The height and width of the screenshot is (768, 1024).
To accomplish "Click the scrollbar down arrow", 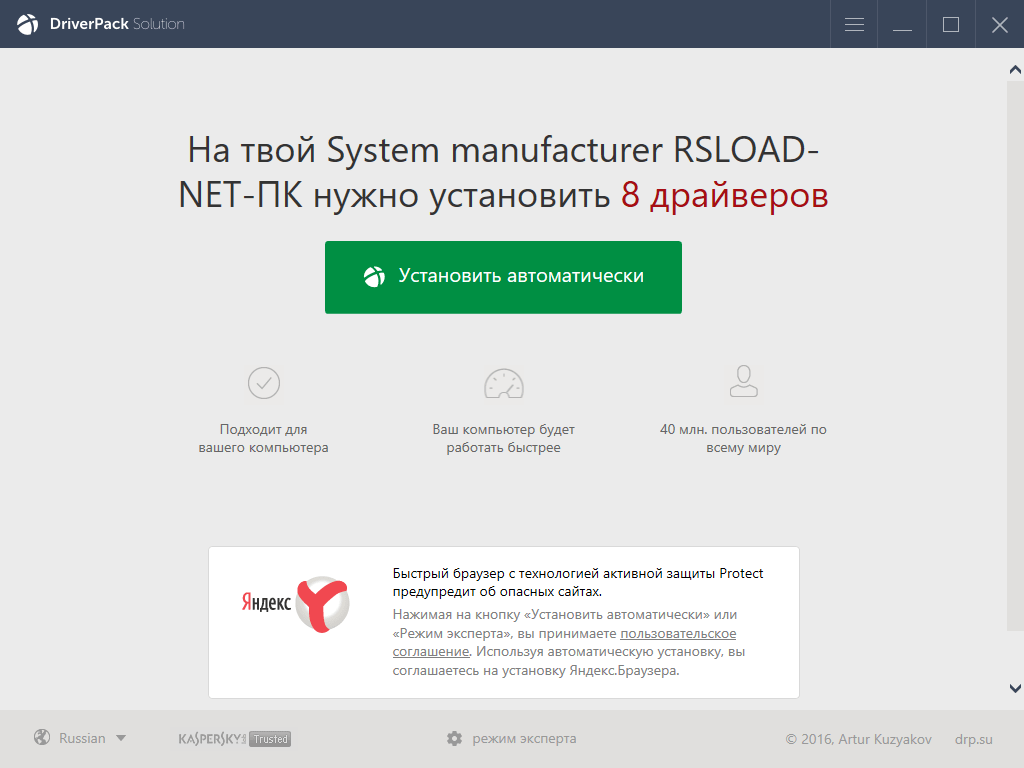I will click(x=1015, y=688).
